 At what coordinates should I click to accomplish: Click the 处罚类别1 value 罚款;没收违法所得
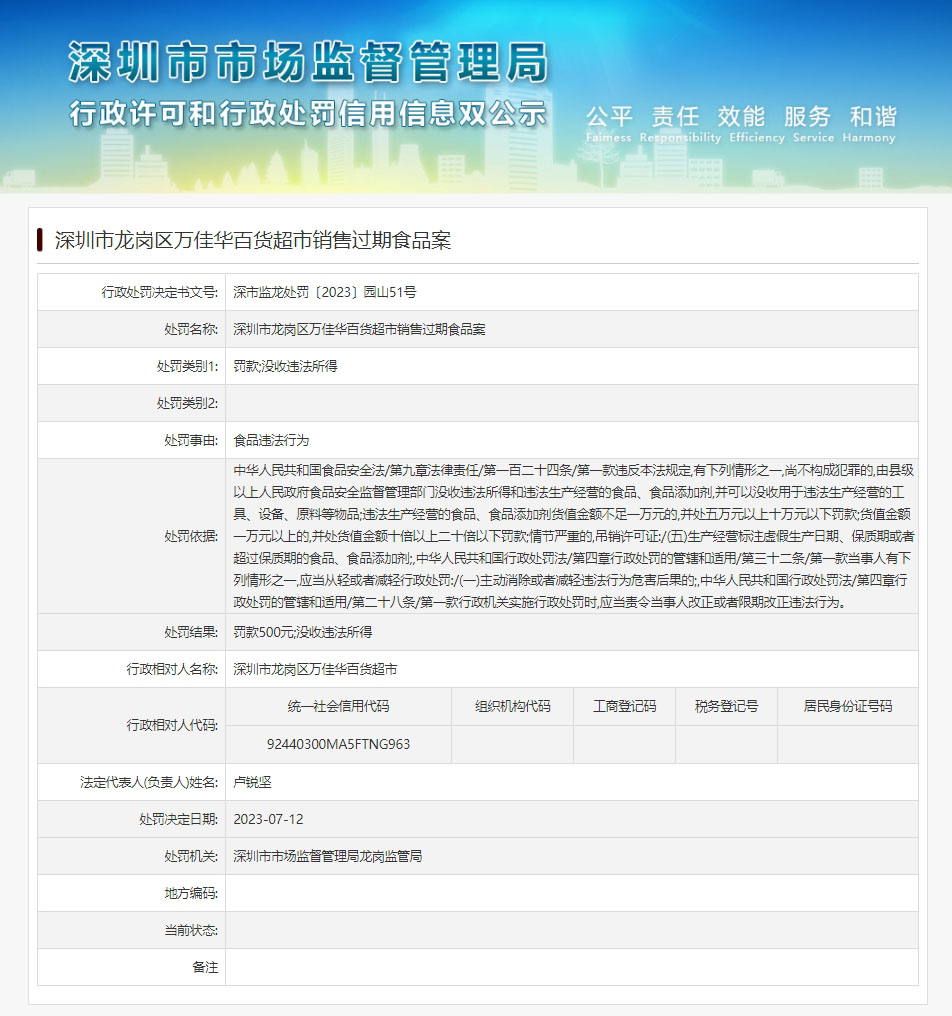(285, 366)
